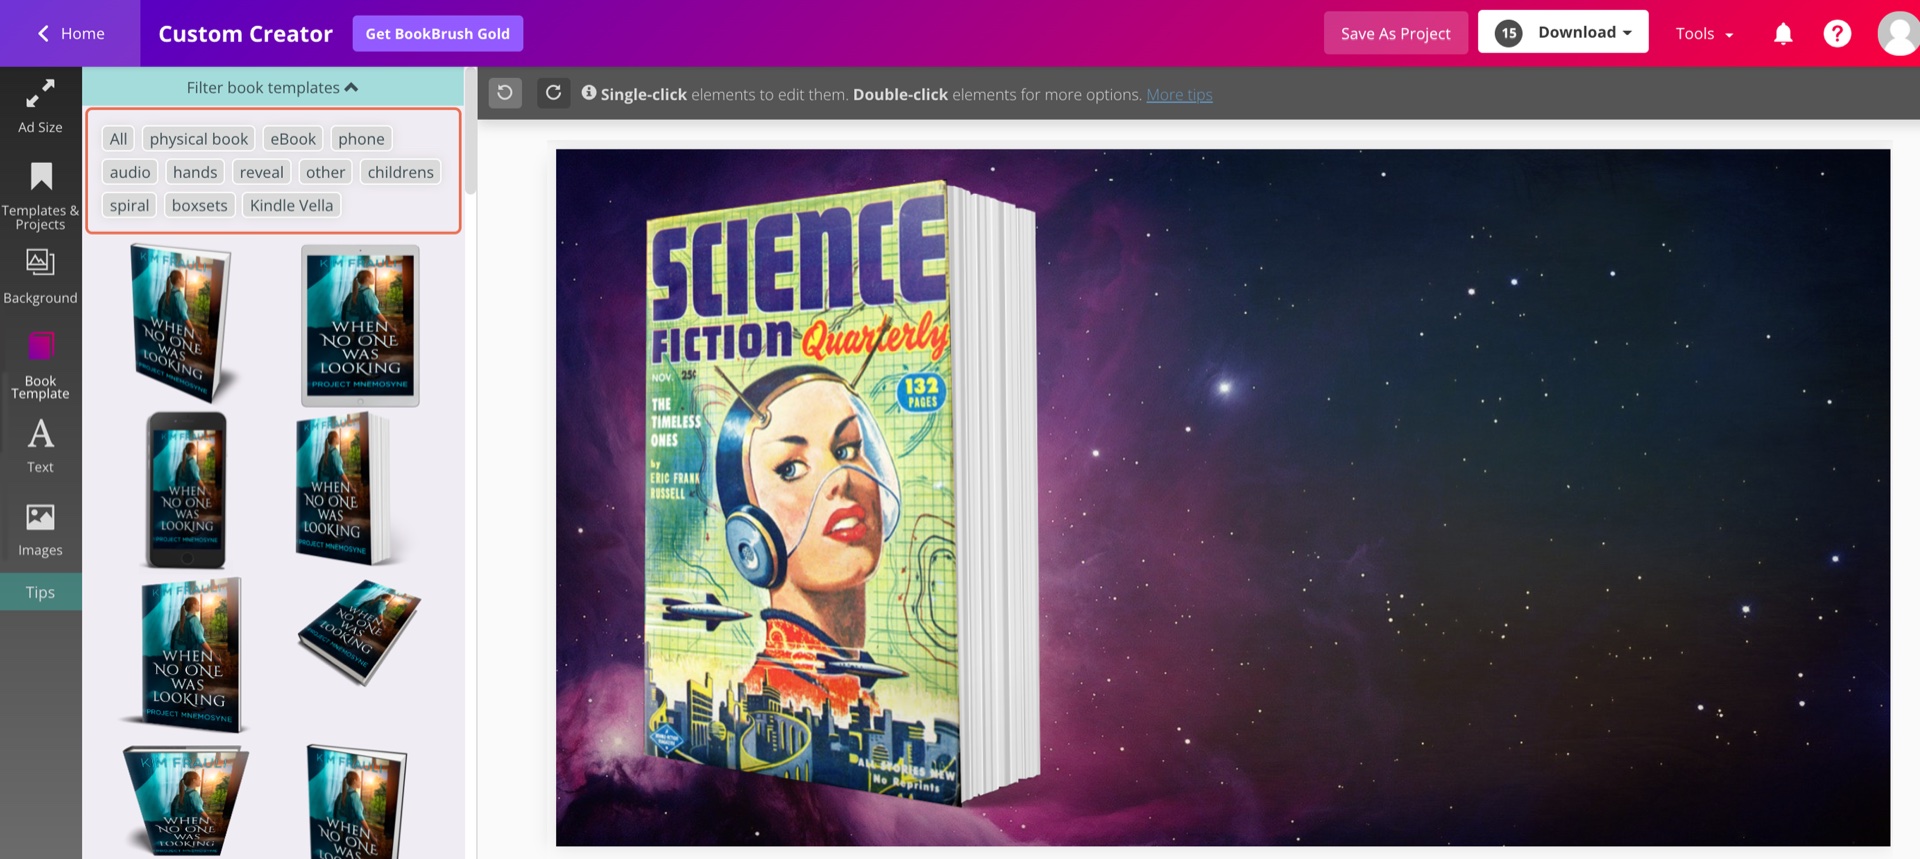Open Templates & Projects panel
Screen dimensions: 1920x859
coord(40,196)
